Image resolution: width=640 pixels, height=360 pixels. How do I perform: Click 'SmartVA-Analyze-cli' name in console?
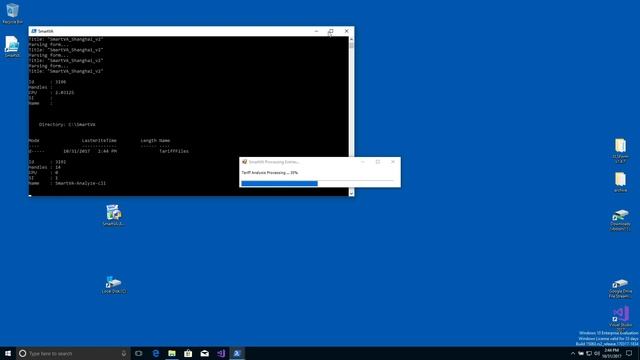pos(80,183)
